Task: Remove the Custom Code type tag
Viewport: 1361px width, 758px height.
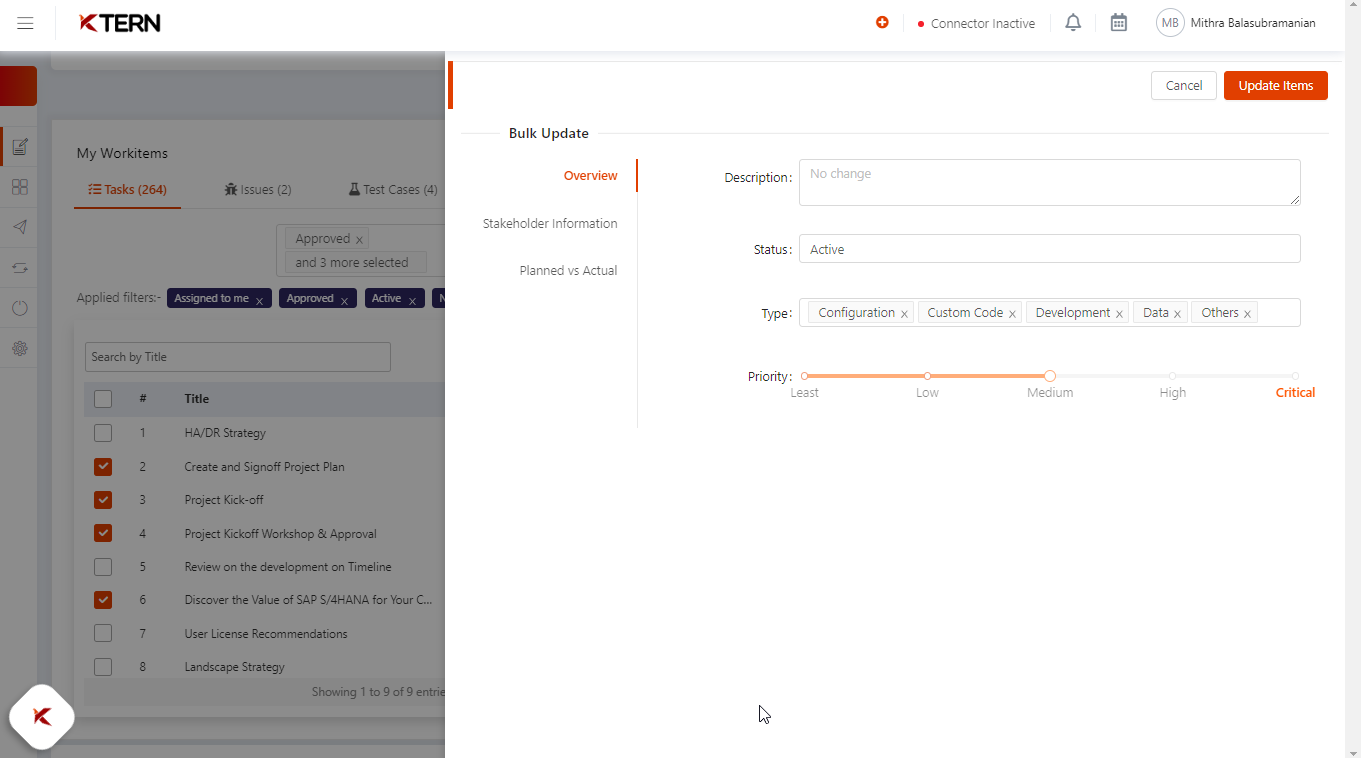Action: tap(1012, 314)
